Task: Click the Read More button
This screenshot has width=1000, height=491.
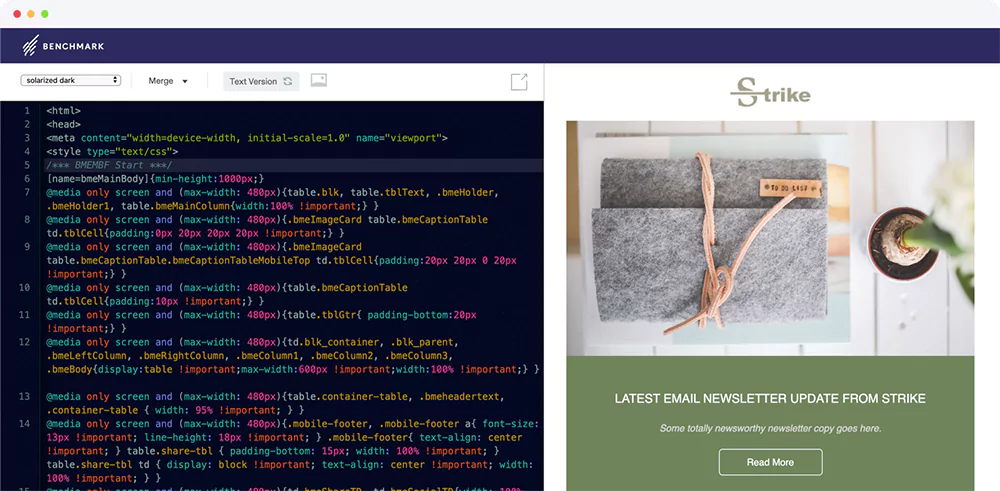Action: coord(770,462)
